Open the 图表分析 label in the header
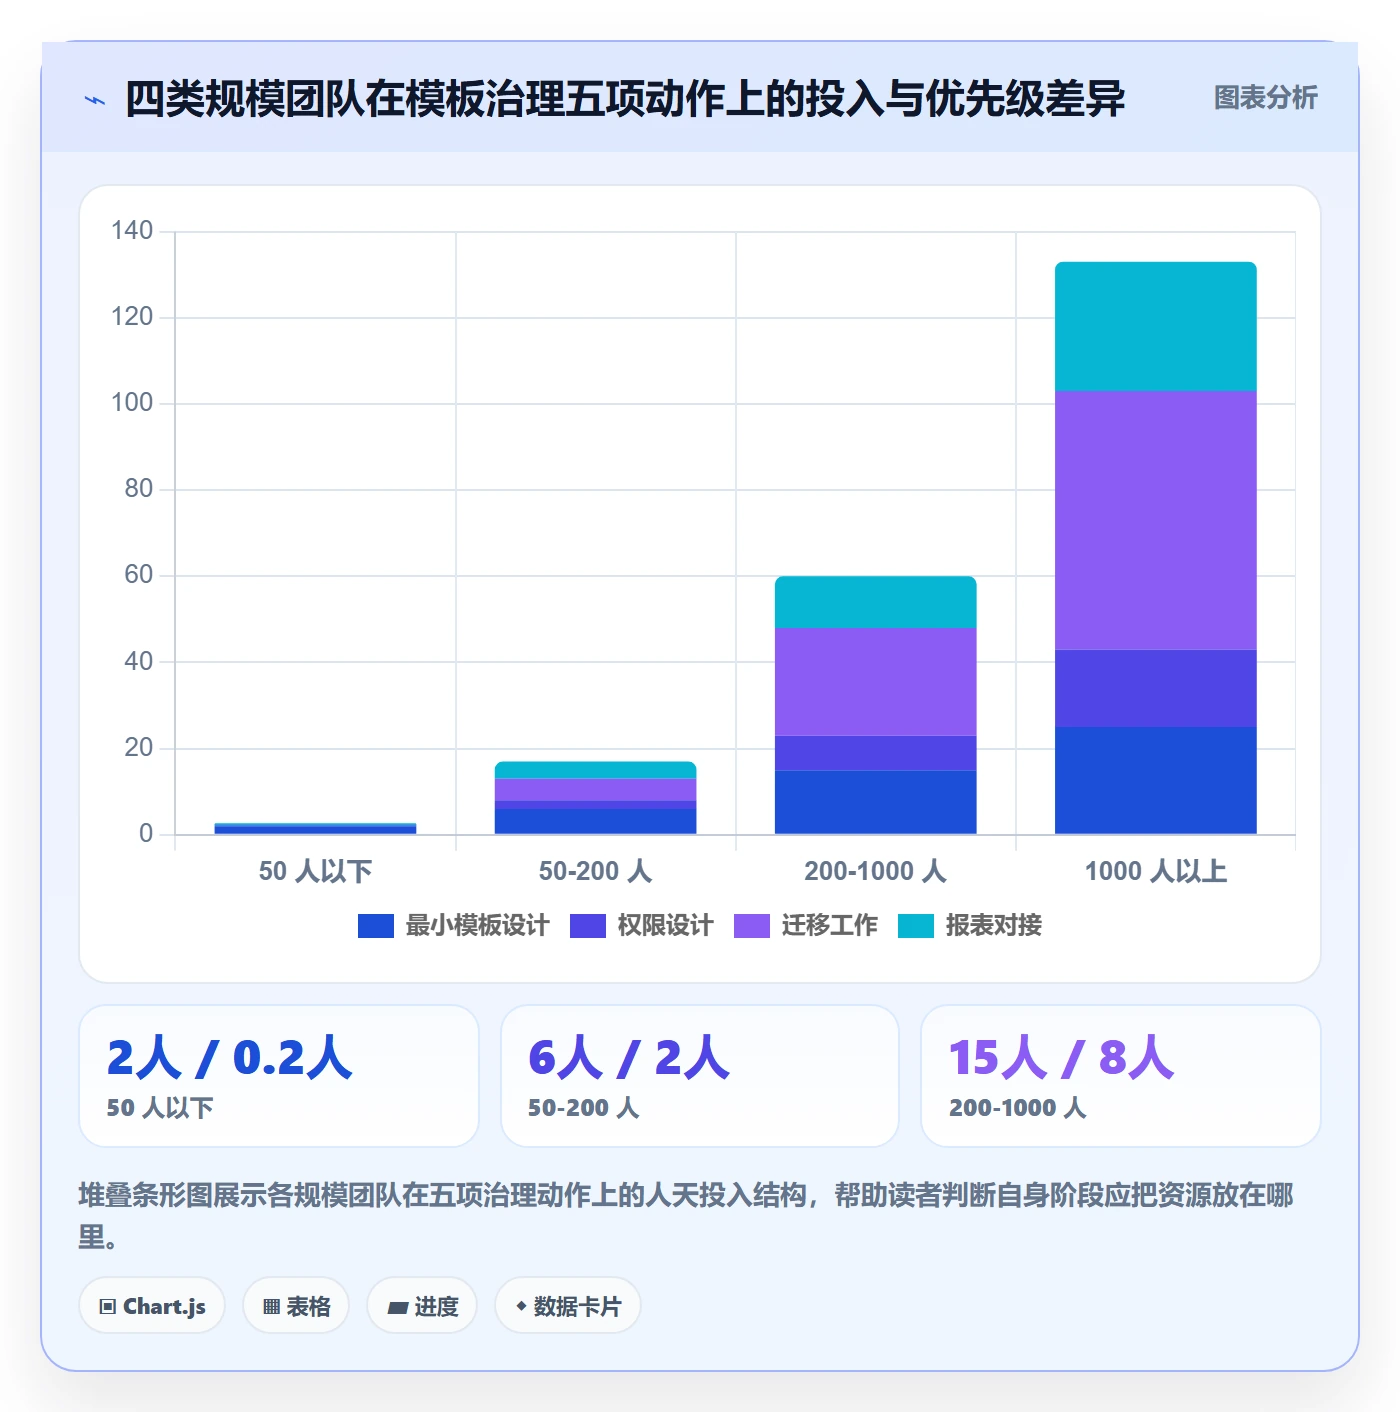Image resolution: width=1400 pixels, height=1412 pixels. click(1265, 98)
